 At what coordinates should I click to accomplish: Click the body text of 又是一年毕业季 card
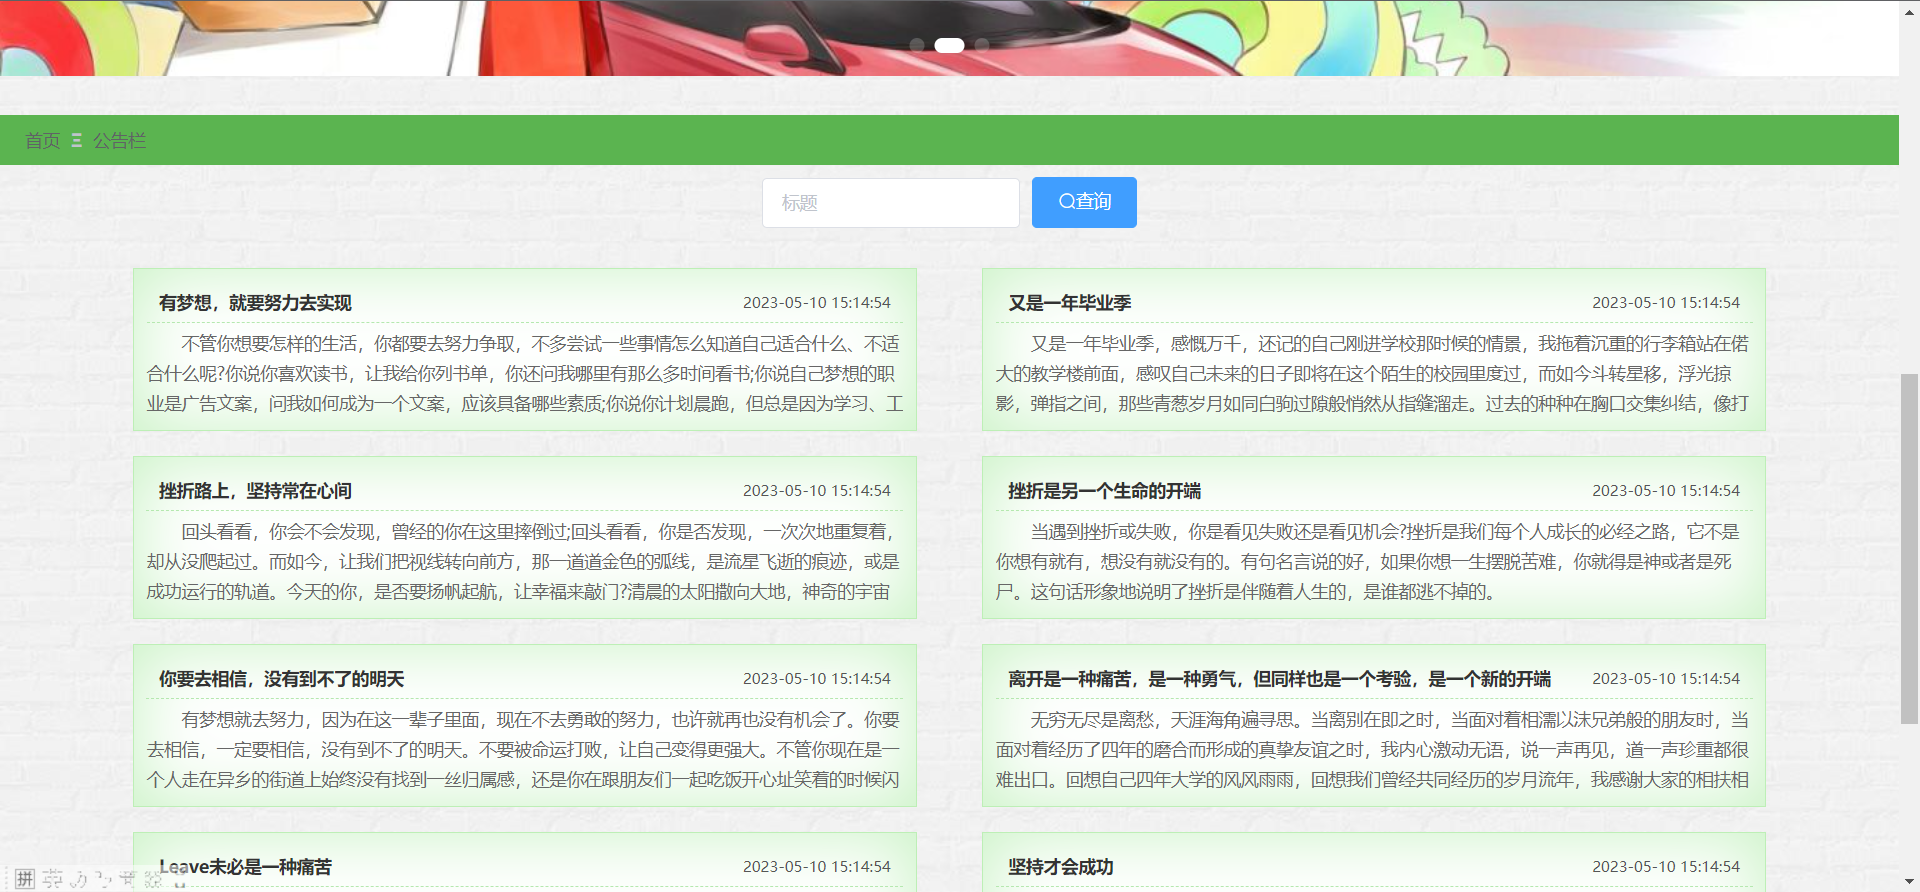pos(1372,374)
